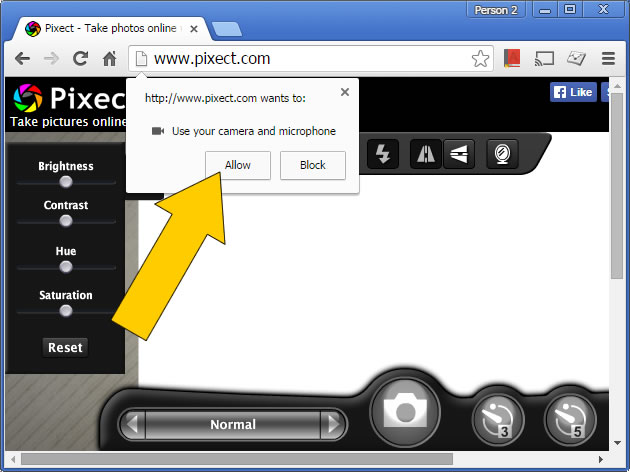Adjust the Saturation slider handle
The height and width of the screenshot is (472, 630).
point(66,311)
